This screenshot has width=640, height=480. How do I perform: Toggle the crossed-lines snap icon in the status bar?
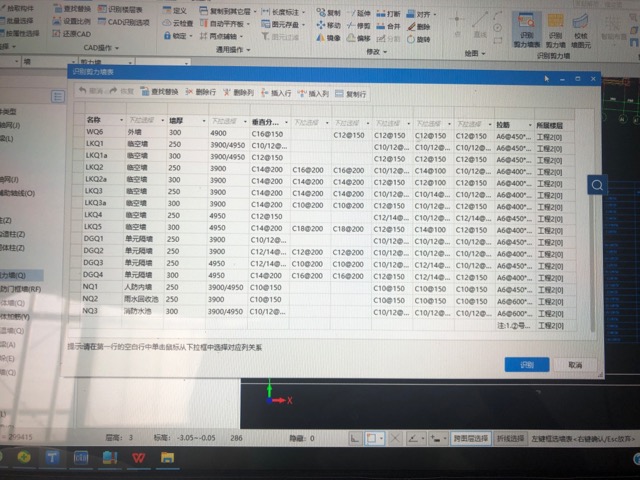pyautogui.click(x=395, y=439)
